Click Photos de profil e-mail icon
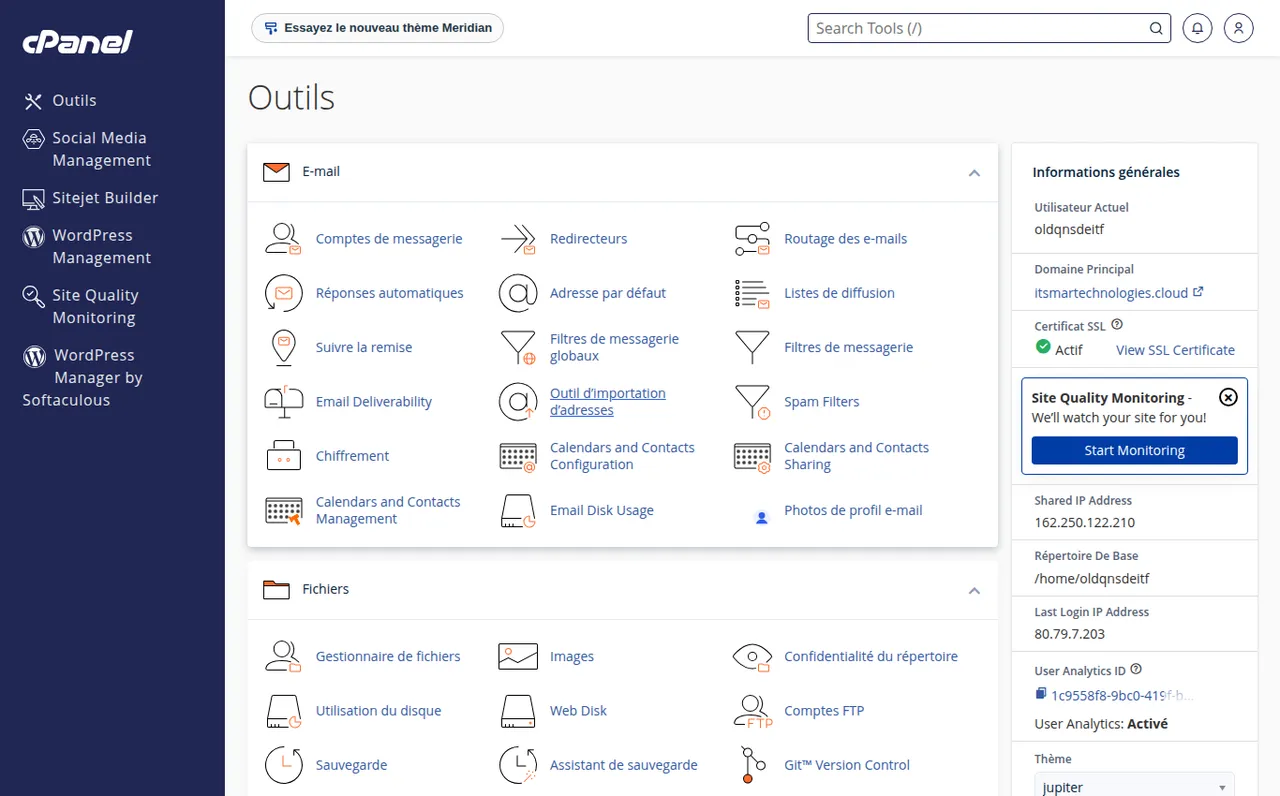The image size is (1280, 796). 762,518
